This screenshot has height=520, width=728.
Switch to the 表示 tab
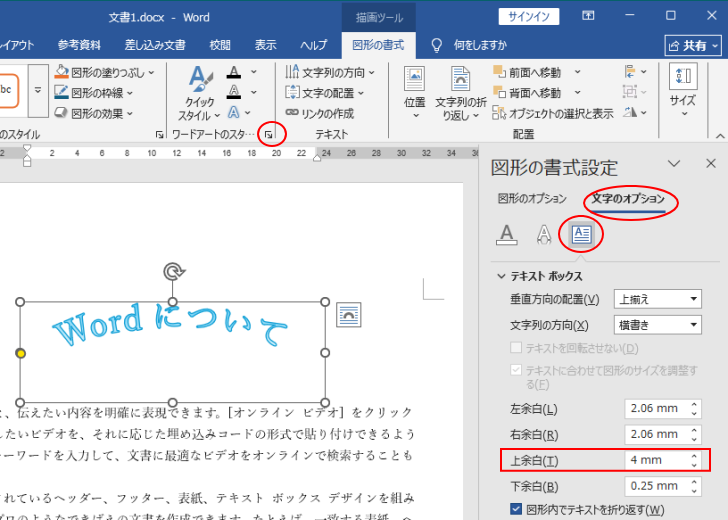[266, 45]
